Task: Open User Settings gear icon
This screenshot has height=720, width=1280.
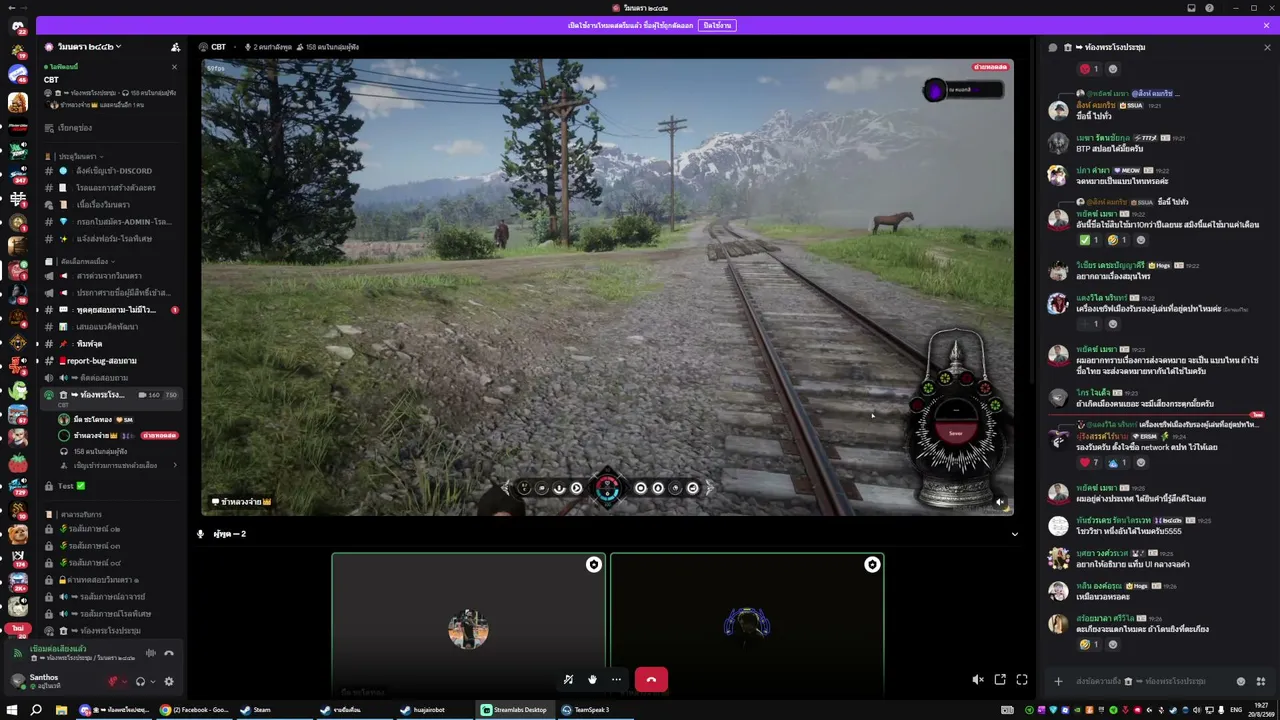Action: [x=168, y=682]
